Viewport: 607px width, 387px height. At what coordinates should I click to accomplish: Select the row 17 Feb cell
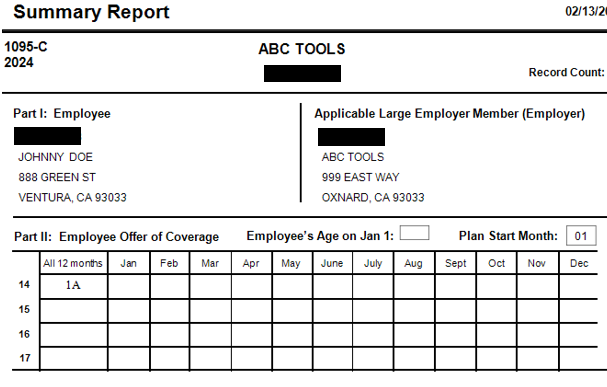pyautogui.click(x=170, y=359)
